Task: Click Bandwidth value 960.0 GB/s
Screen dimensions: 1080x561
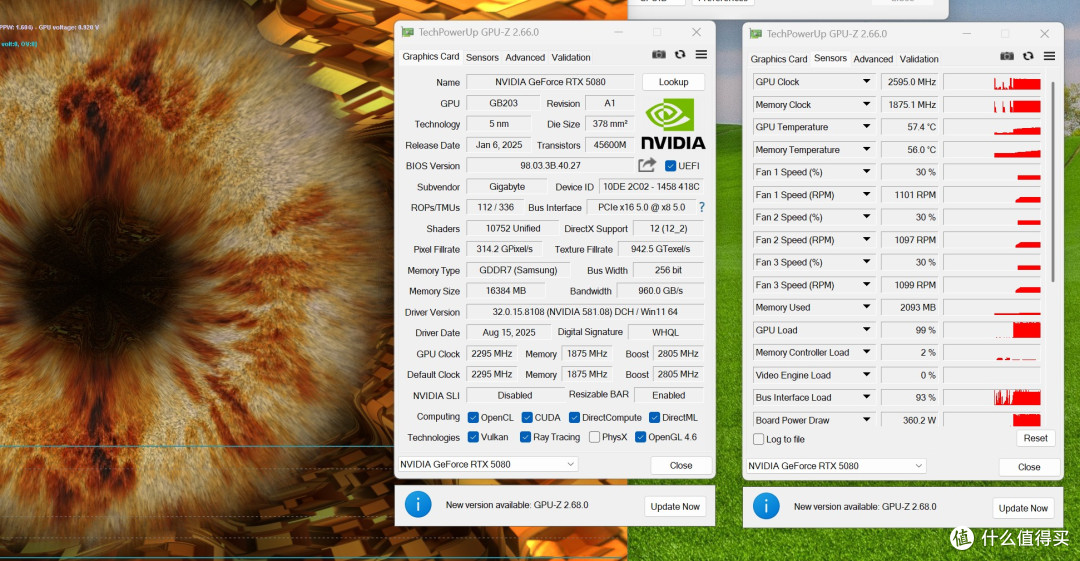Action: [660, 291]
